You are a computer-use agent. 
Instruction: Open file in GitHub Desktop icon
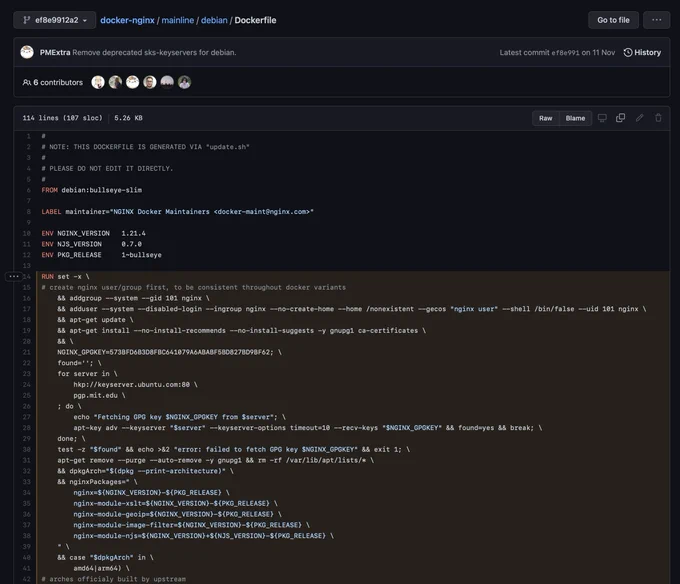602,118
